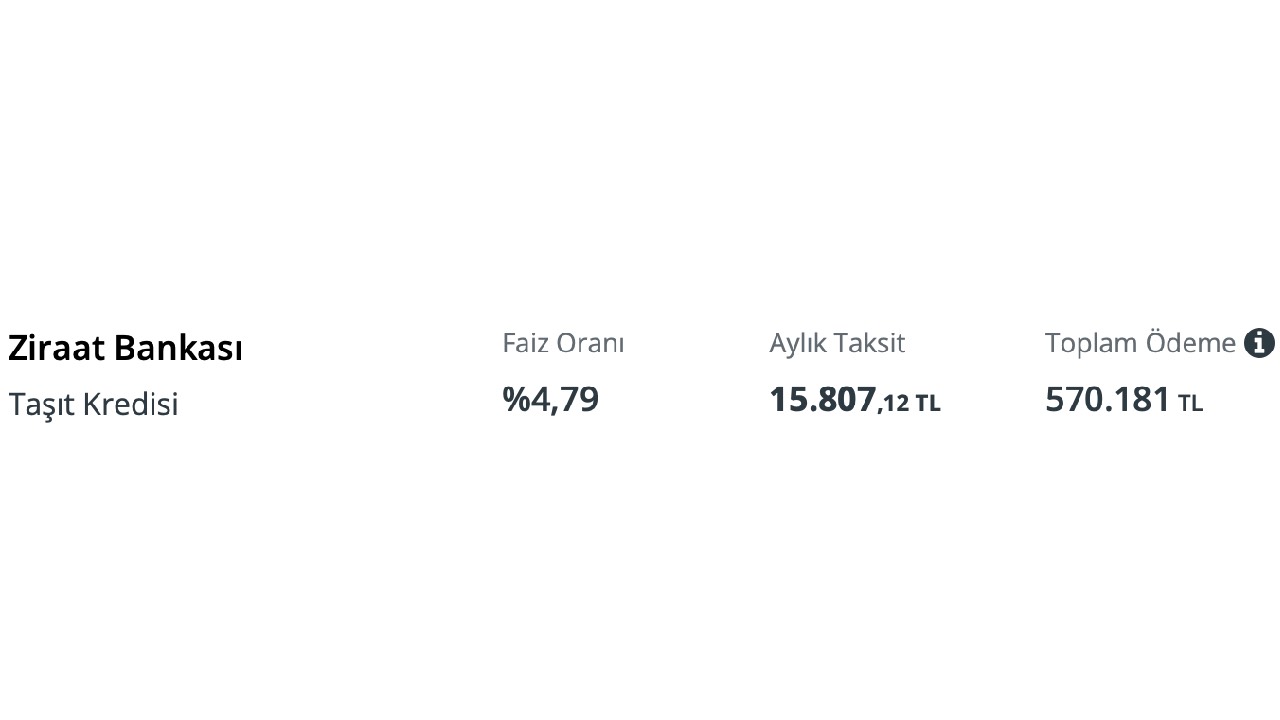Click the ,12 TL decimal portion

tap(909, 403)
